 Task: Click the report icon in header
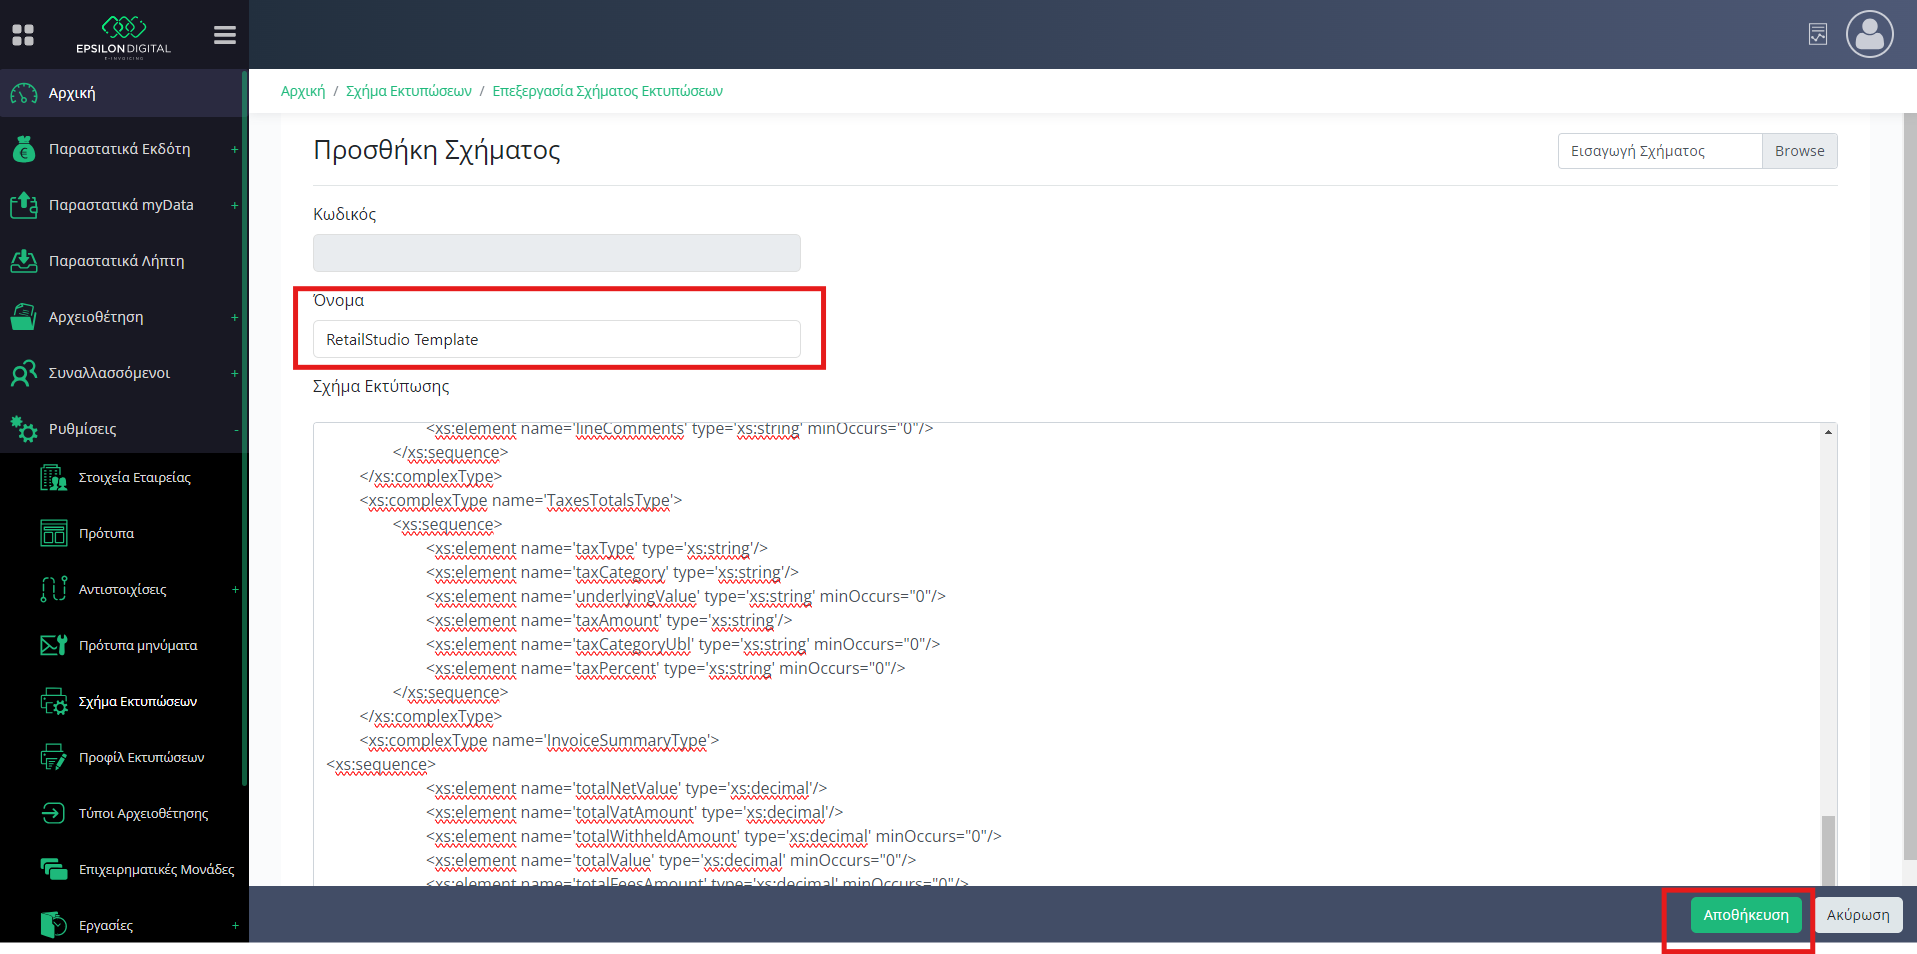coord(1817,35)
